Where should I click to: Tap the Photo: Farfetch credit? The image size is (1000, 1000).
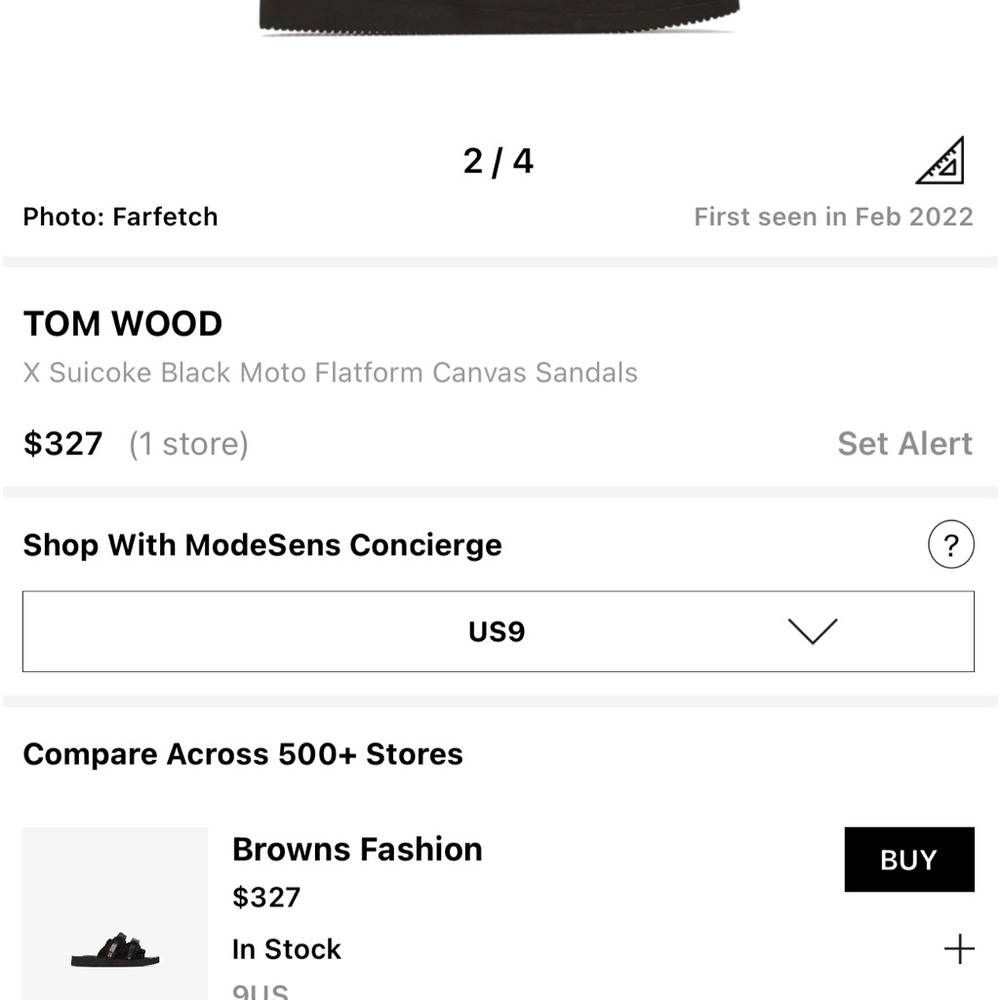click(120, 216)
